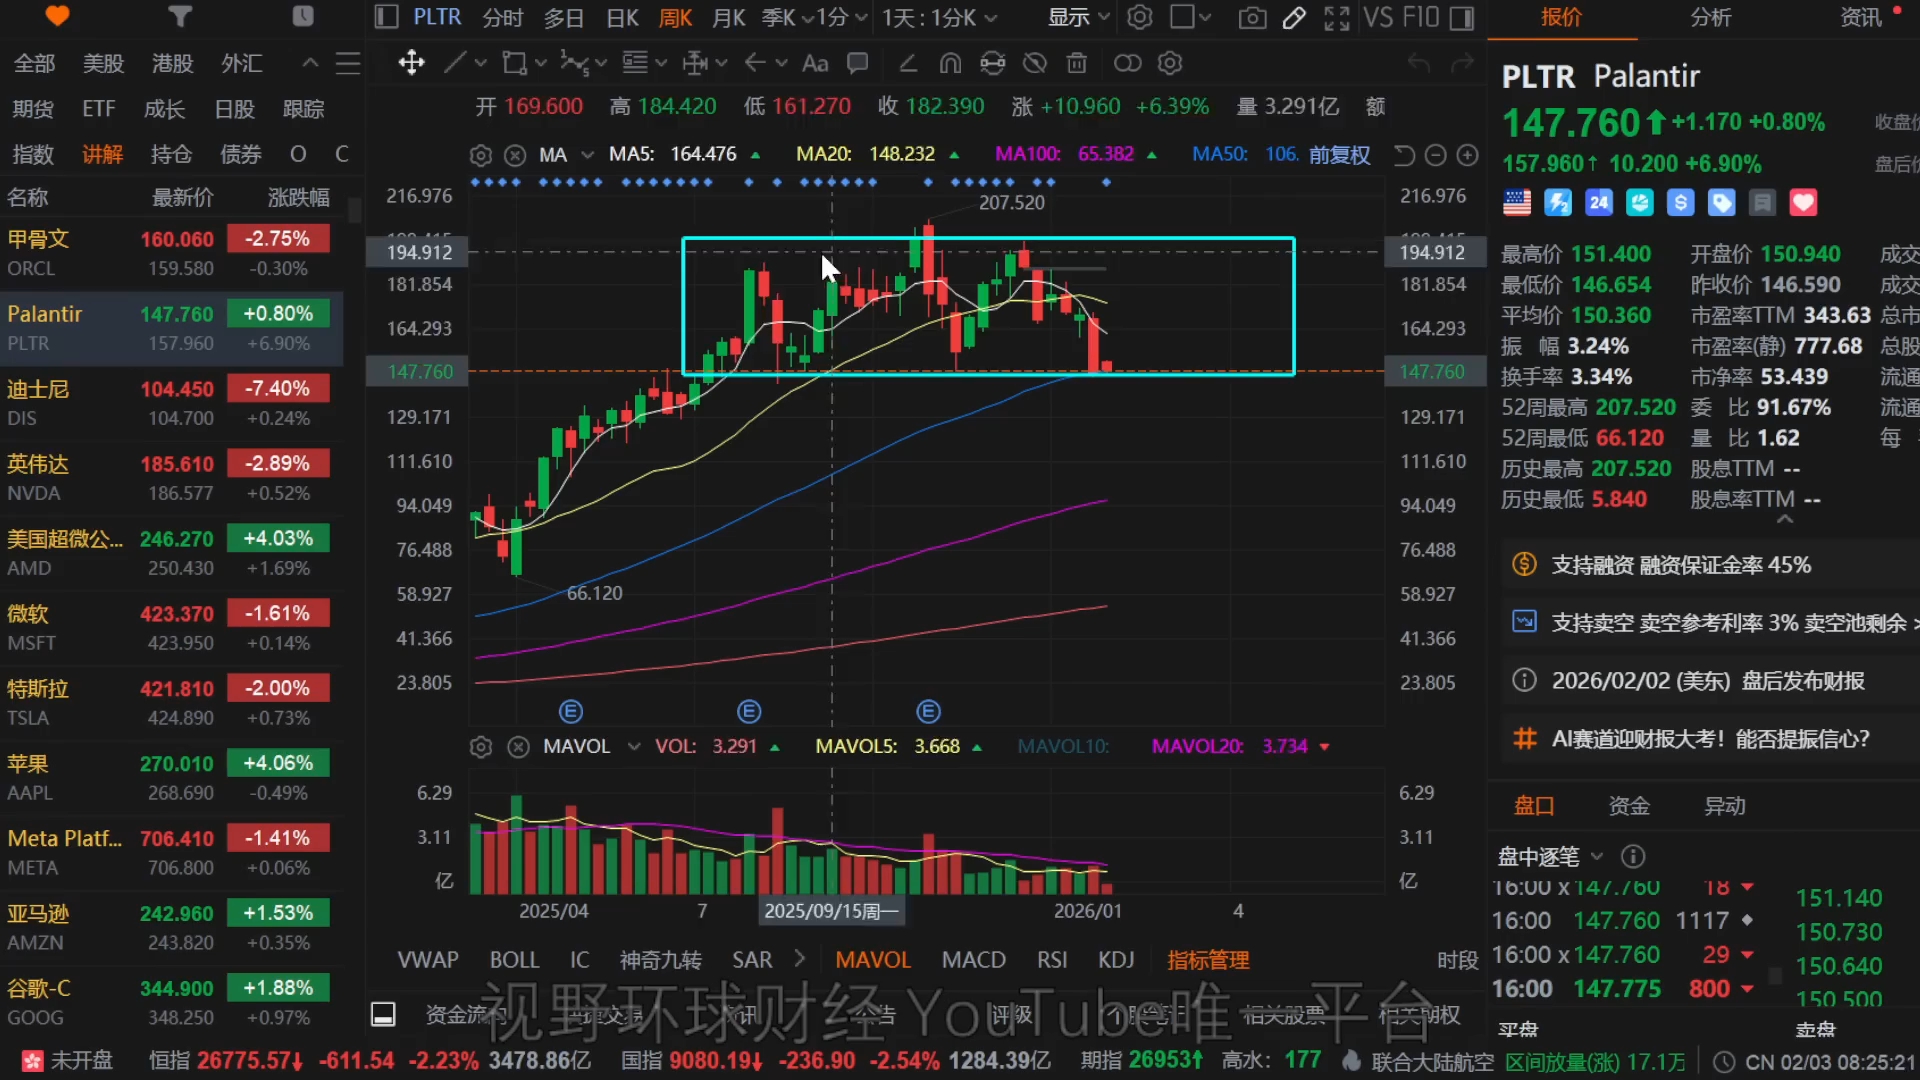Screen dimensions: 1920x1080
Task: Switch to the 月K chart tab
Action: (728, 17)
